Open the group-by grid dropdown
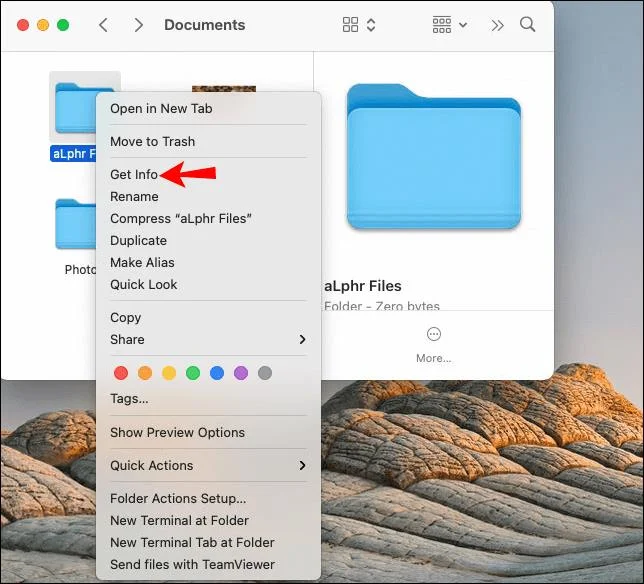Screen dimensions: 644x584 pos(450,25)
